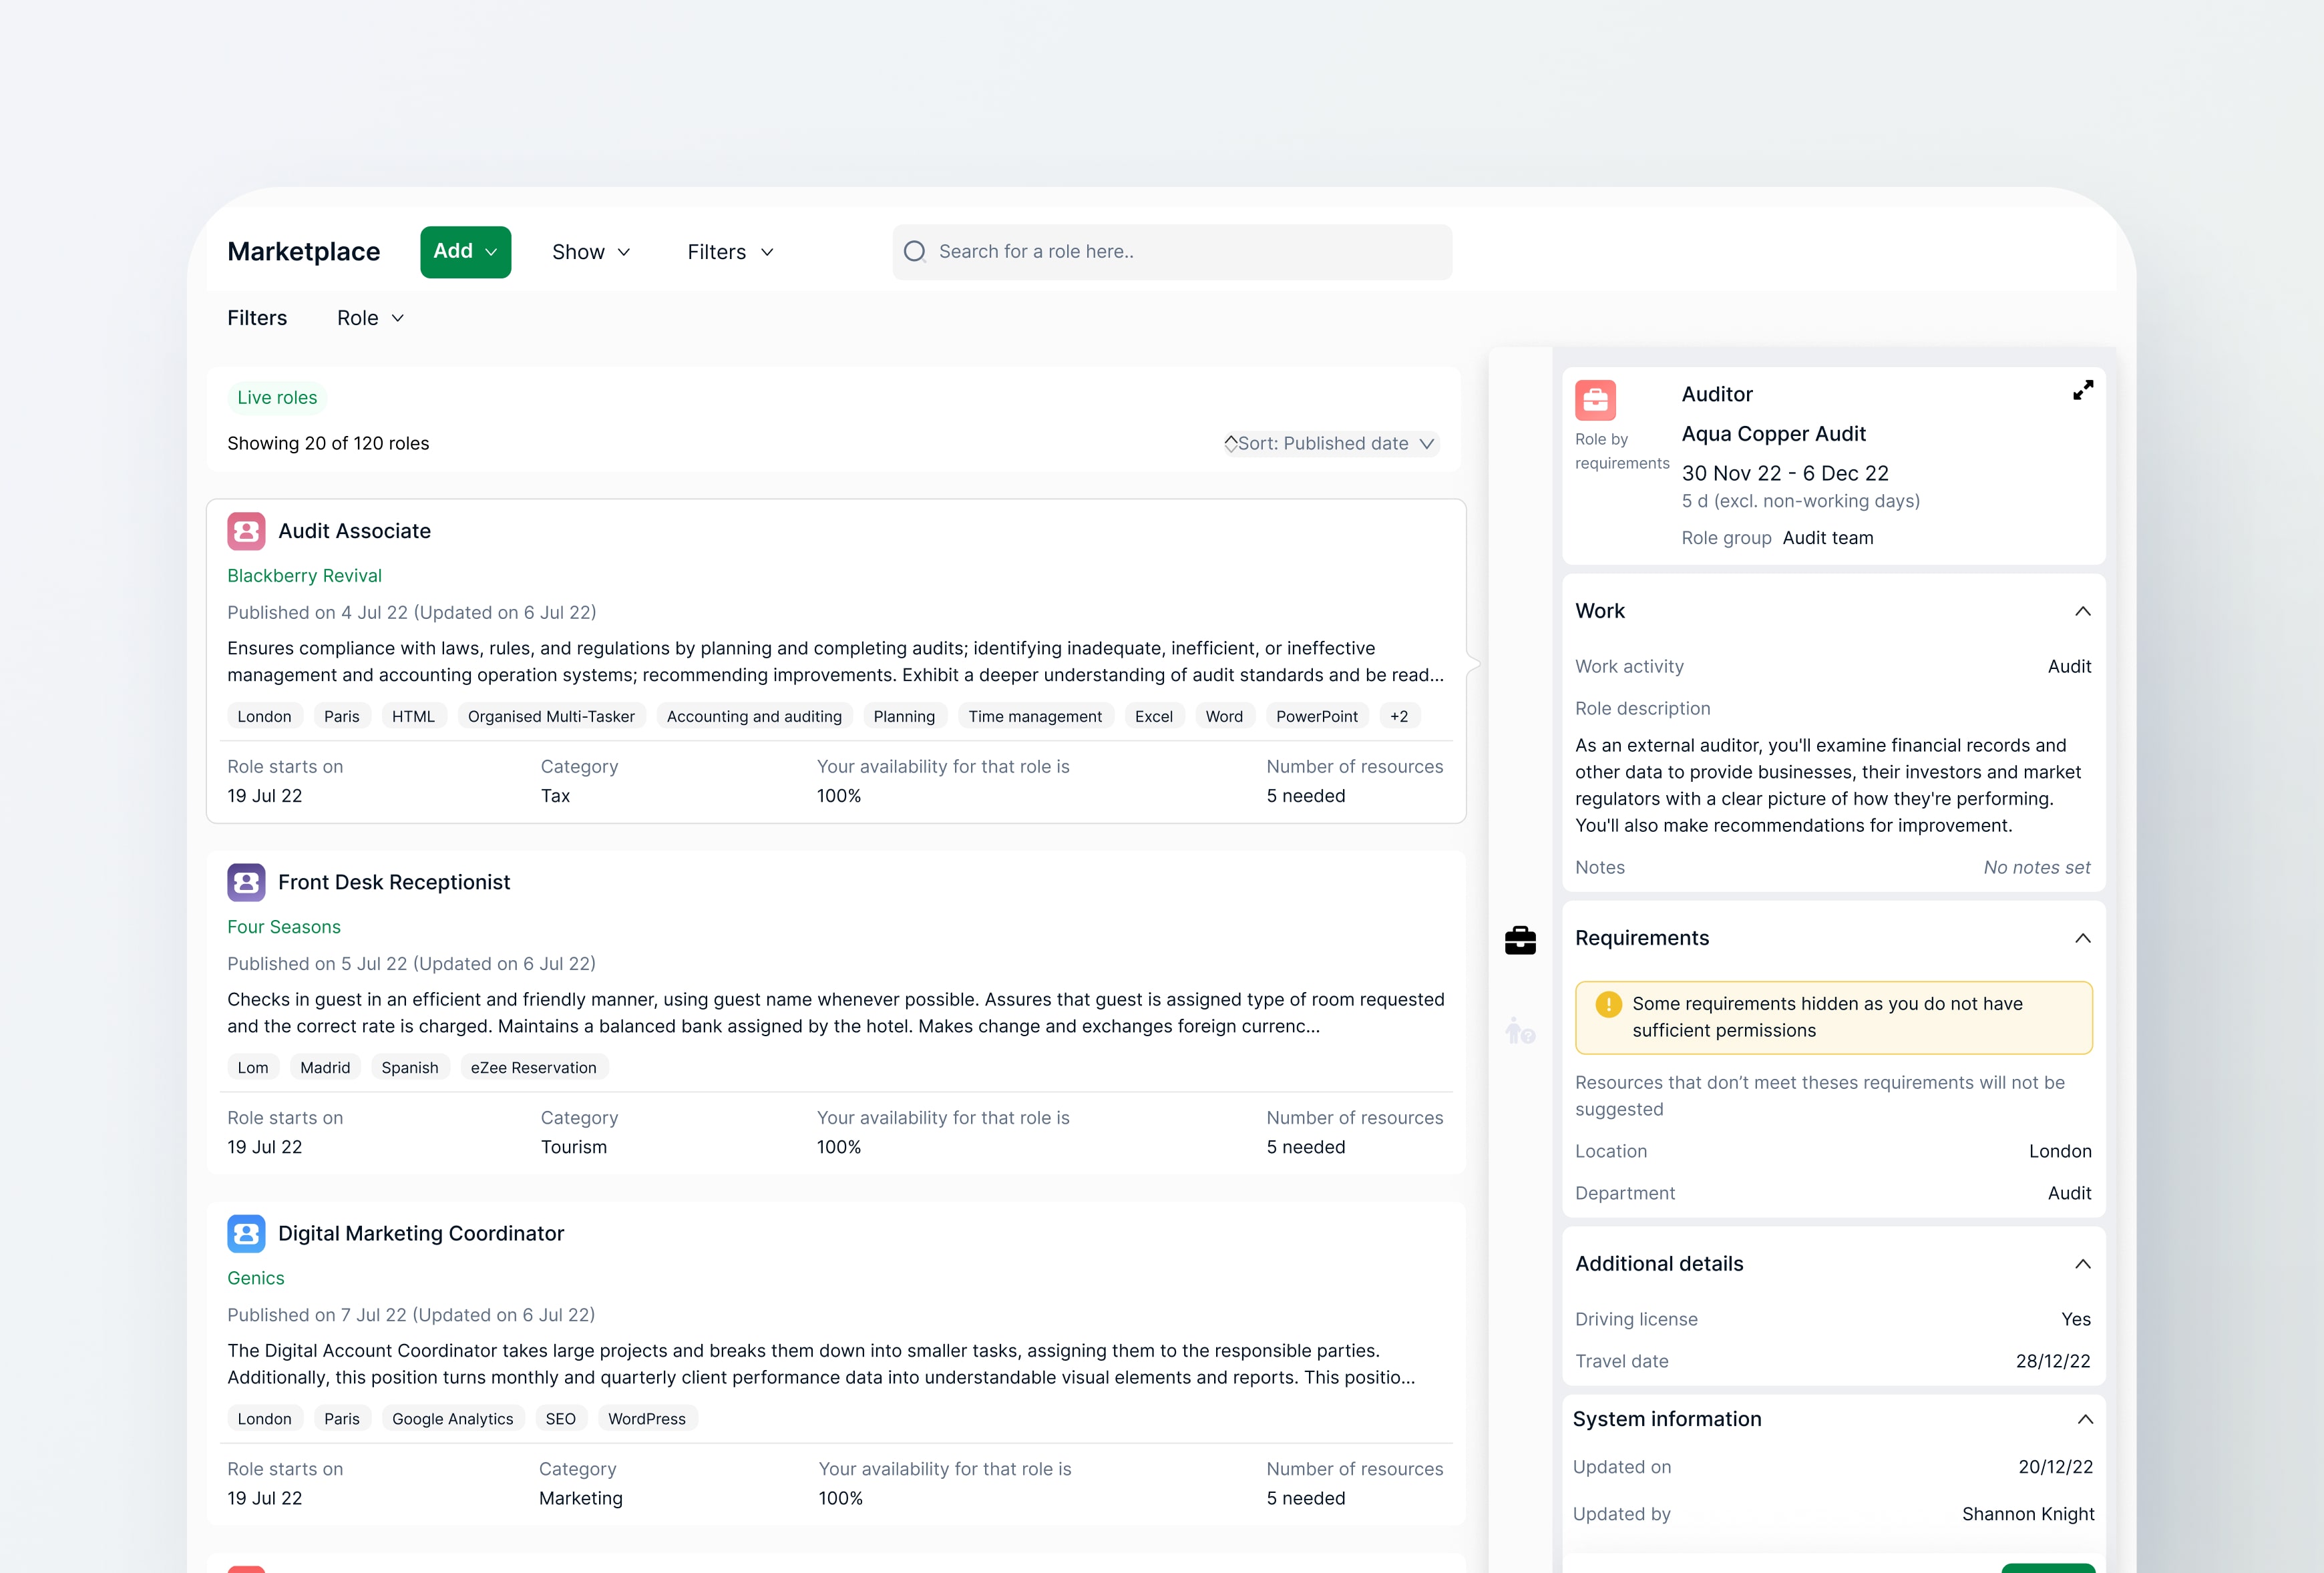Click the +2 tag on Audit Associate
The height and width of the screenshot is (1573, 2324).
[1398, 716]
